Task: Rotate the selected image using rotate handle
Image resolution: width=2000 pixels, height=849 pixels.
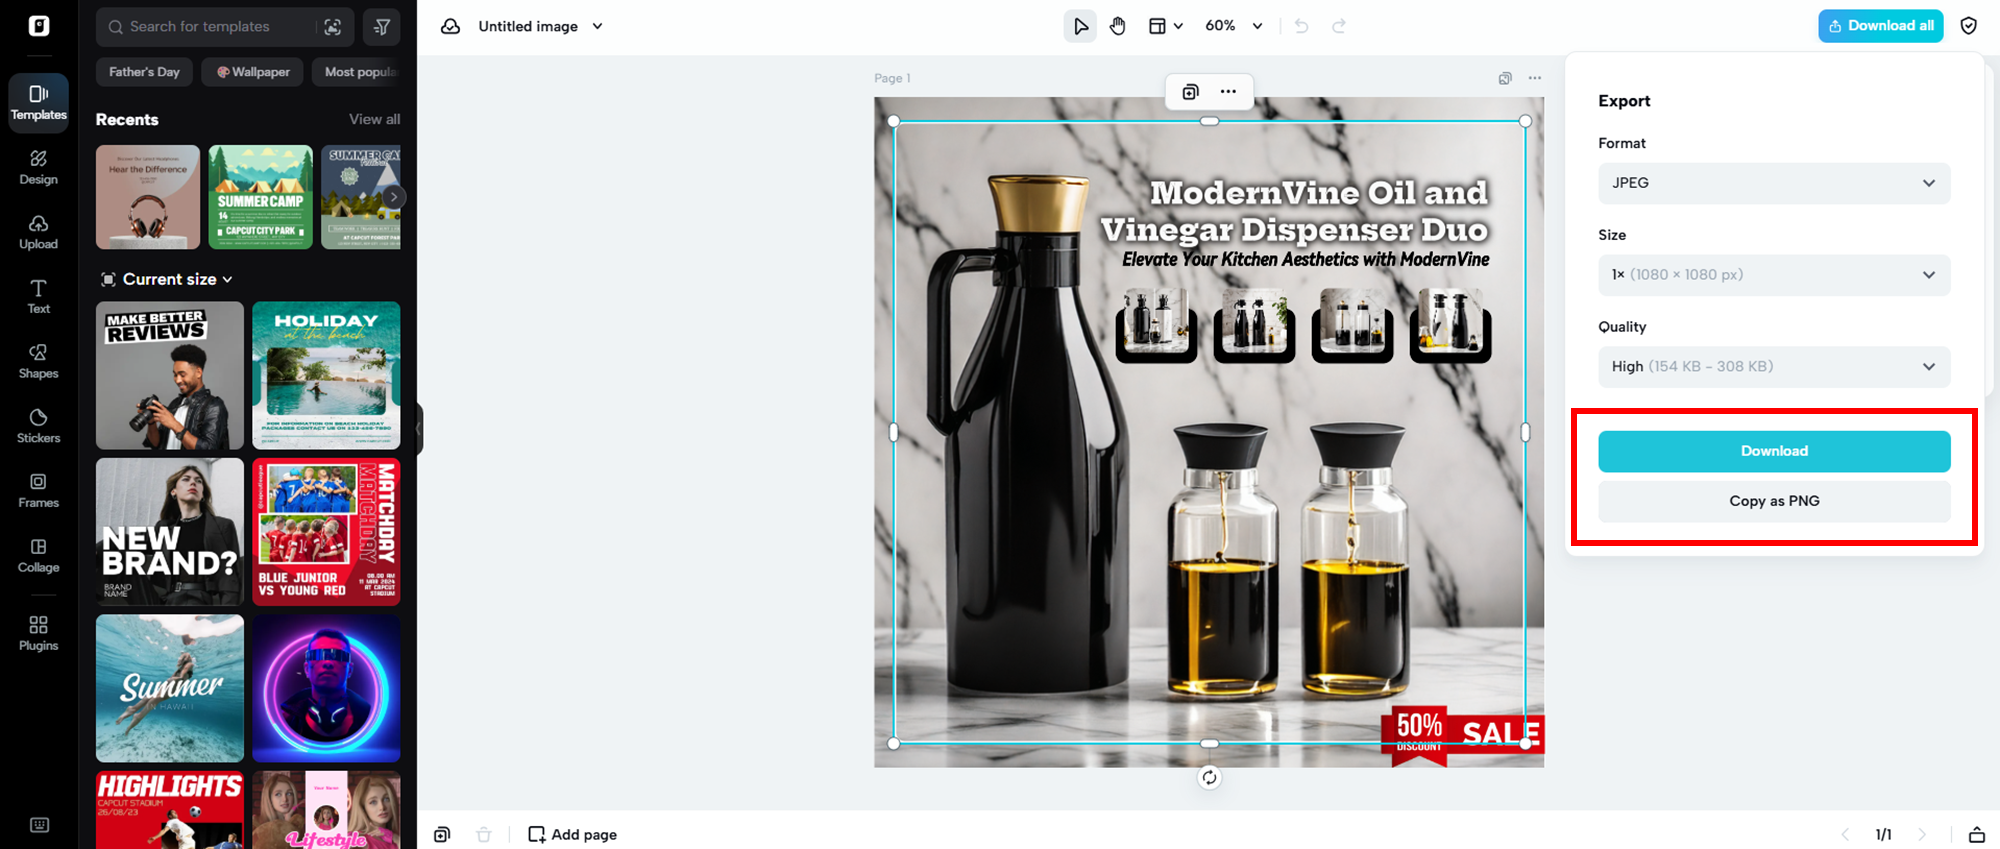Action: pos(1209,777)
